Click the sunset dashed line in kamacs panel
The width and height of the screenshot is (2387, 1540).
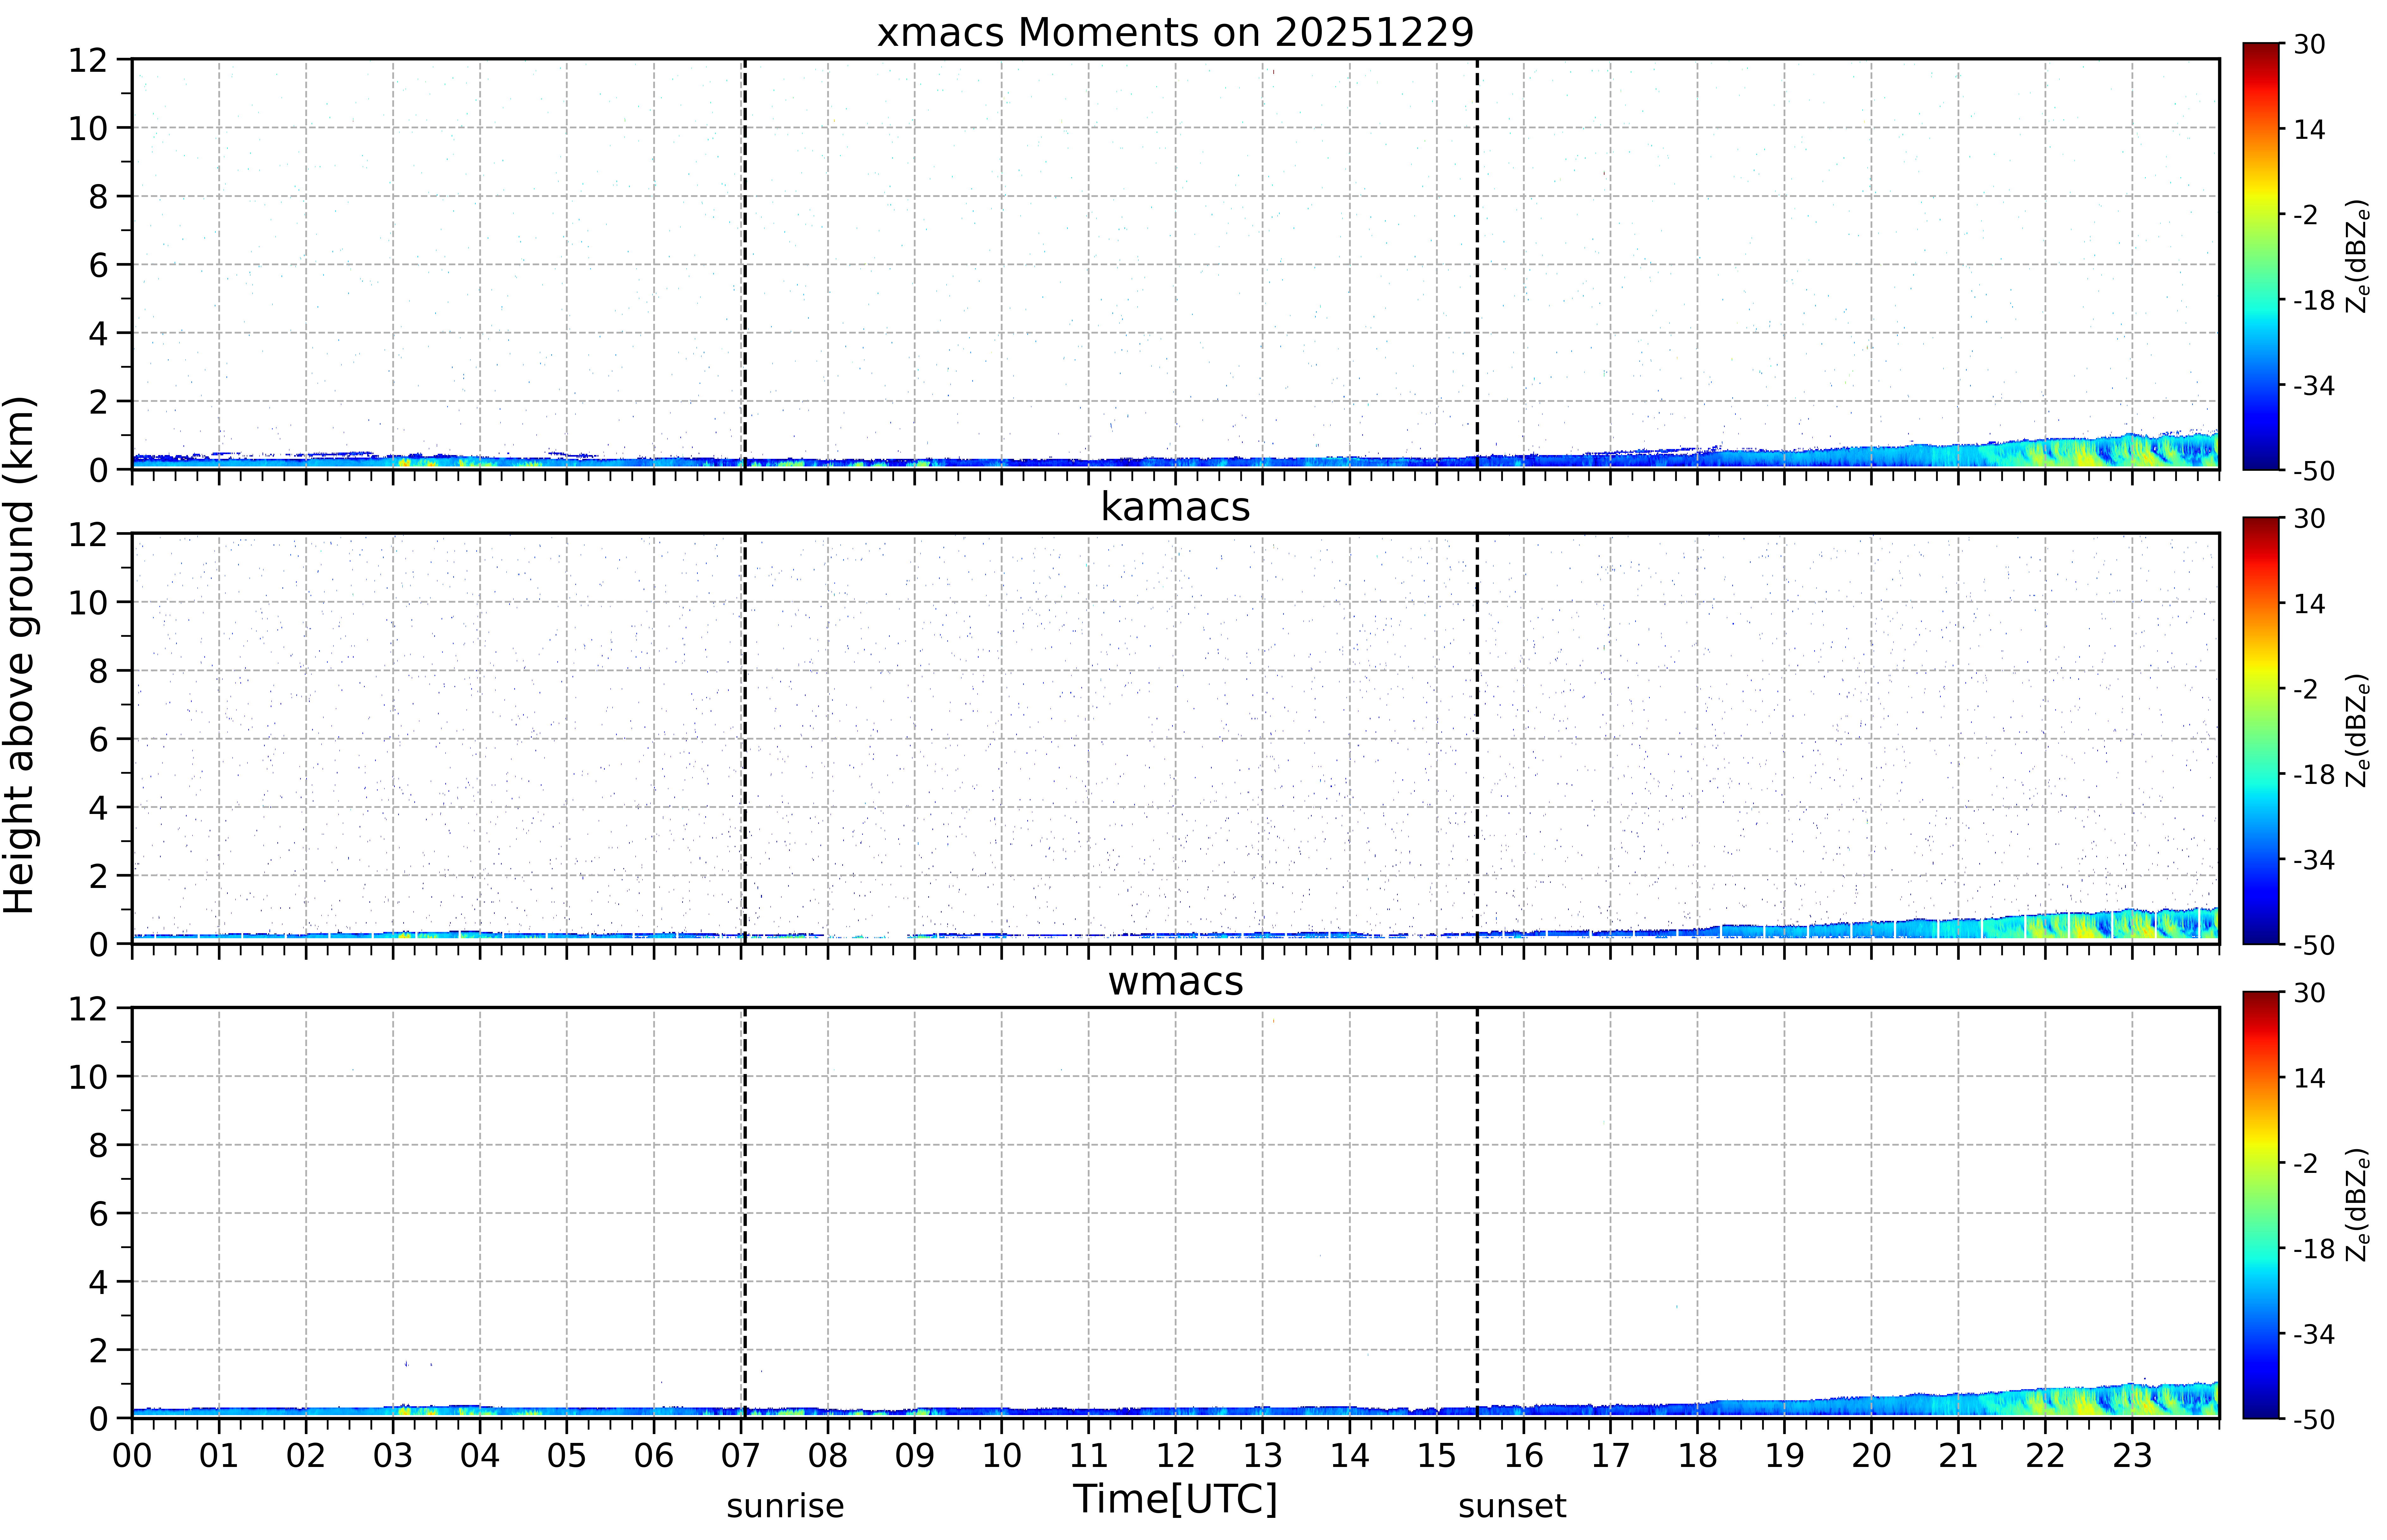tap(1477, 738)
